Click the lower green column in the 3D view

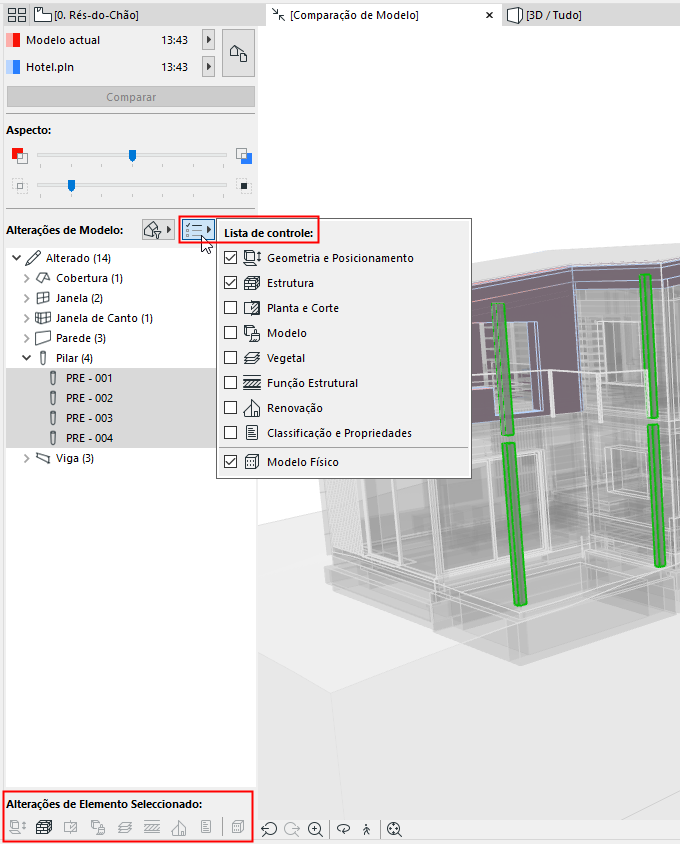click(x=514, y=523)
